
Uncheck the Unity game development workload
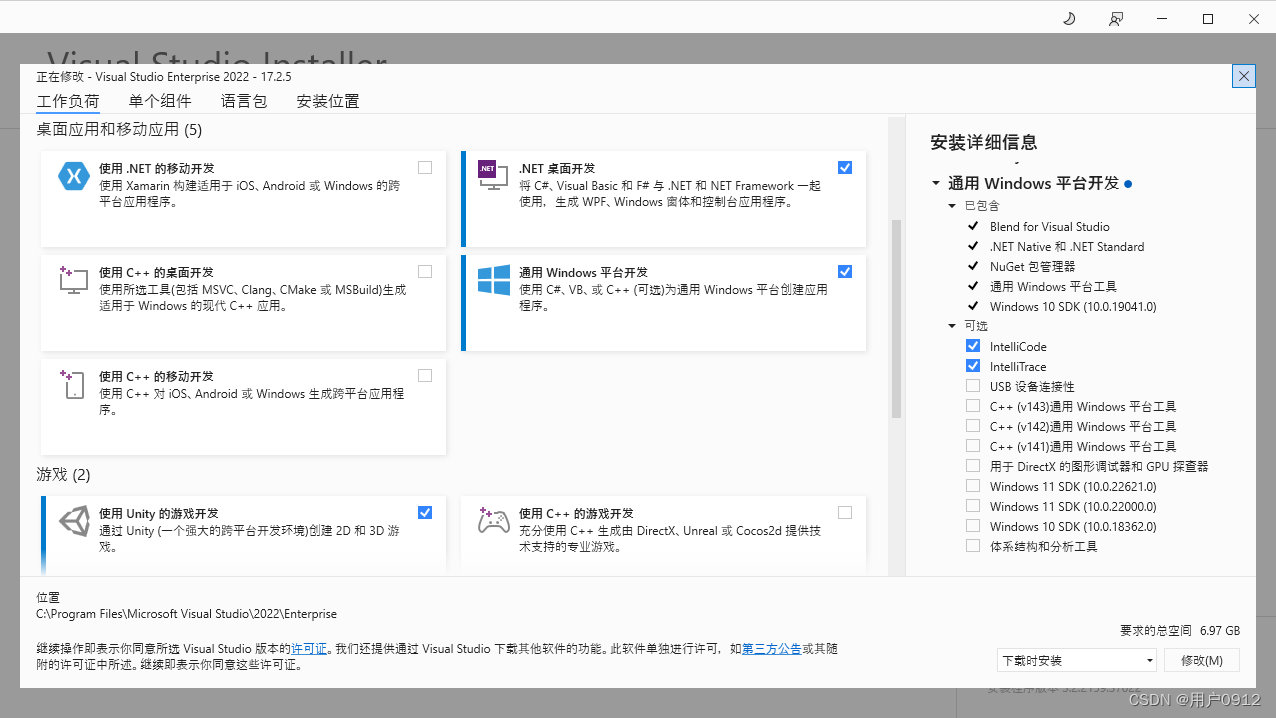pos(425,513)
